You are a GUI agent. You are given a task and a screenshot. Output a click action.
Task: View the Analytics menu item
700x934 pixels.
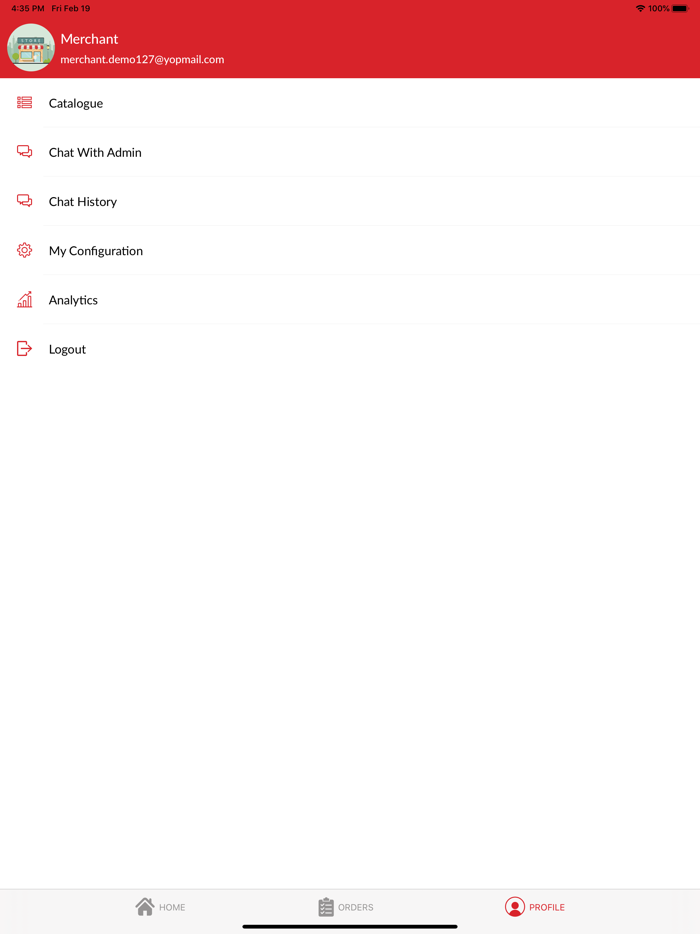[350, 300]
